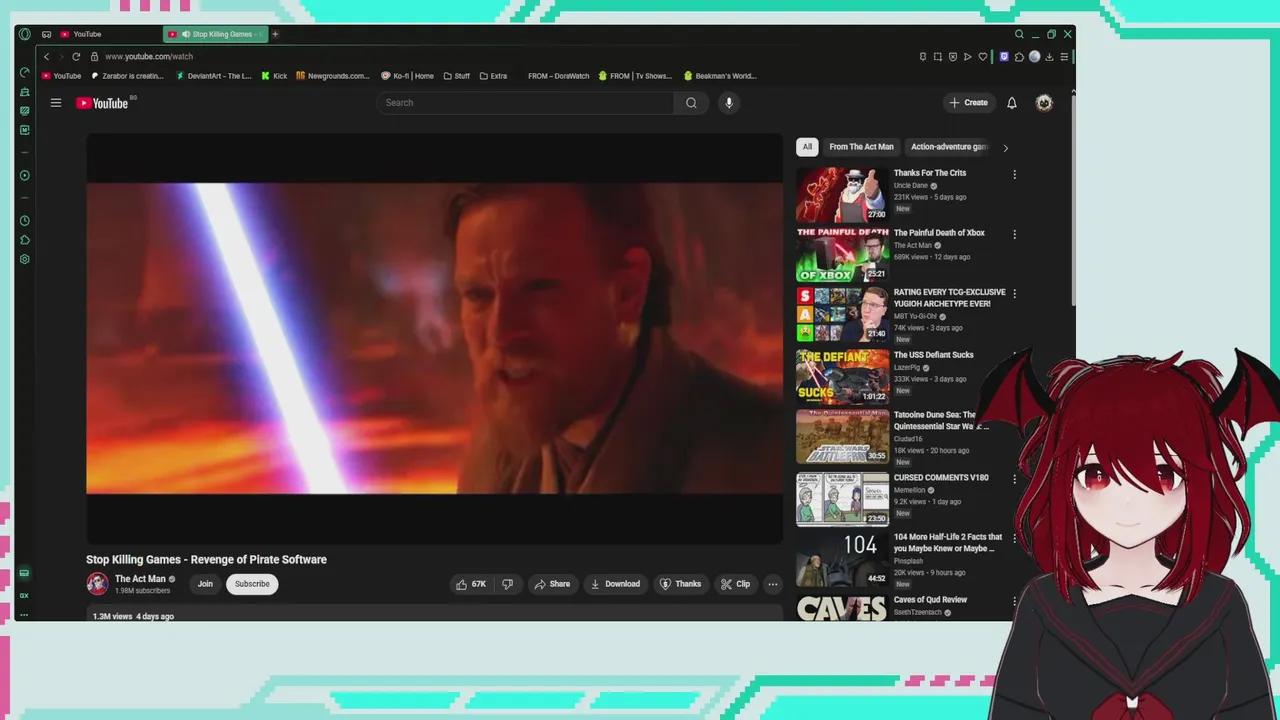The image size is (1280, 720).
Task: Click the heart bookmark icon in address bar
Action: 983,57
